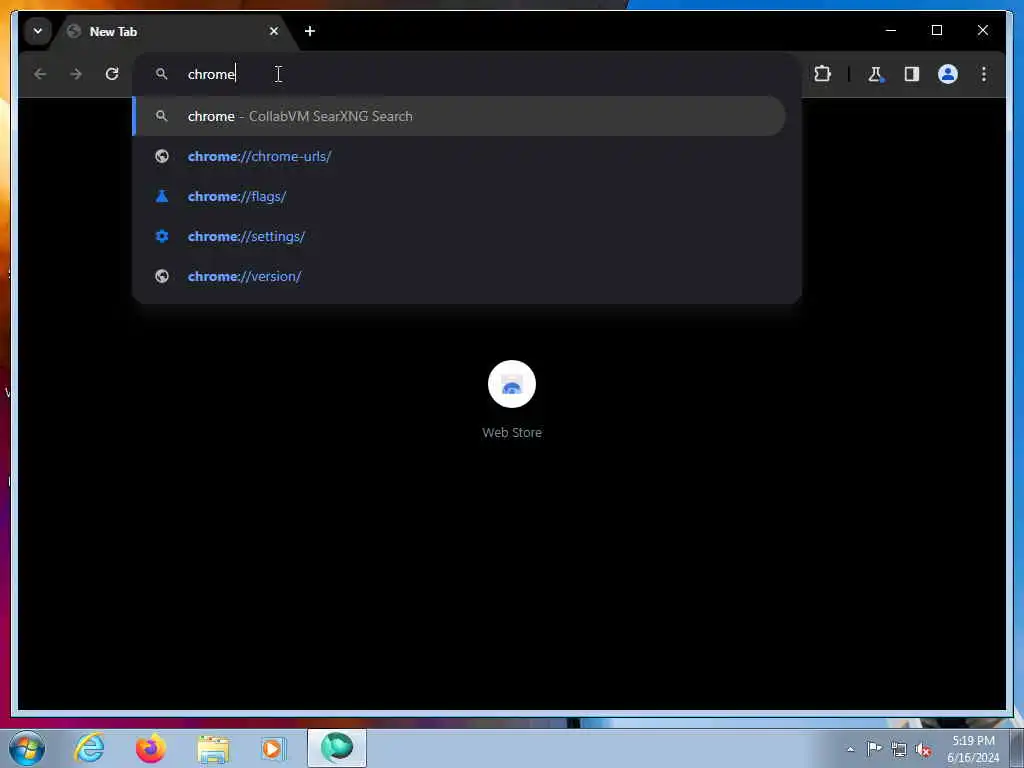
Task: Reload the page
Action: click(x=112, y=74)
